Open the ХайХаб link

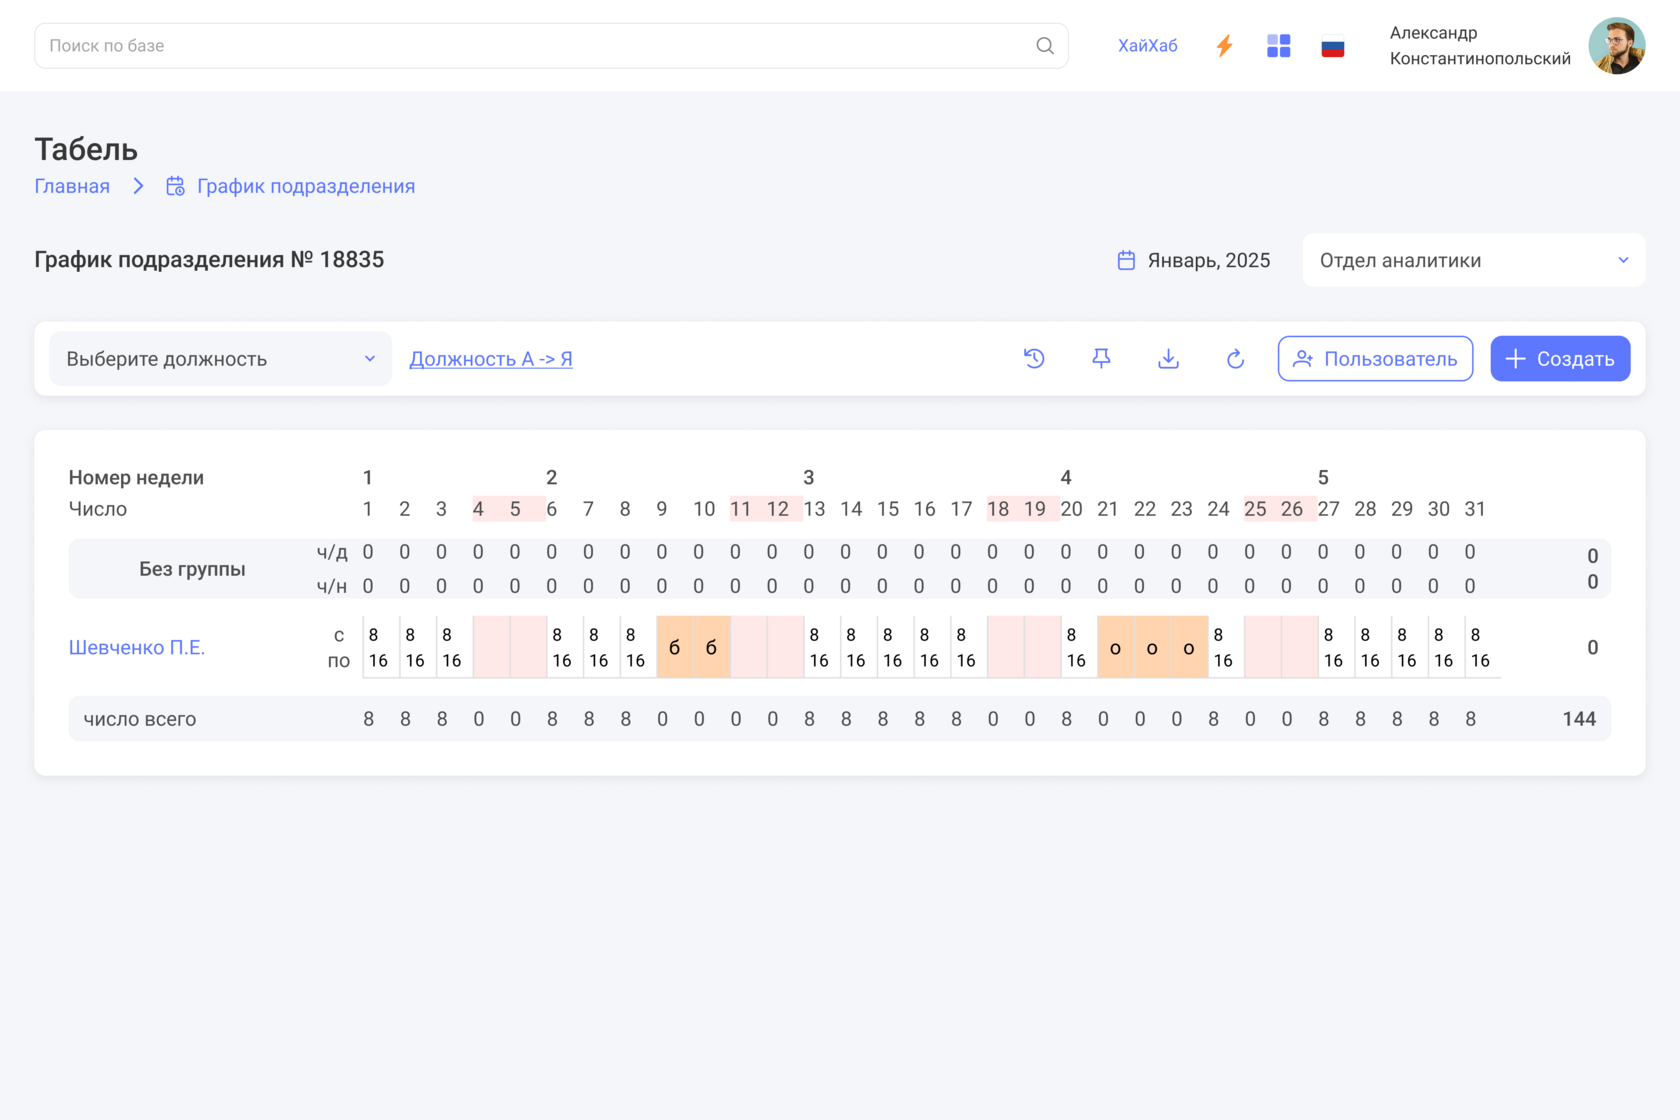tap(1147, 46)
